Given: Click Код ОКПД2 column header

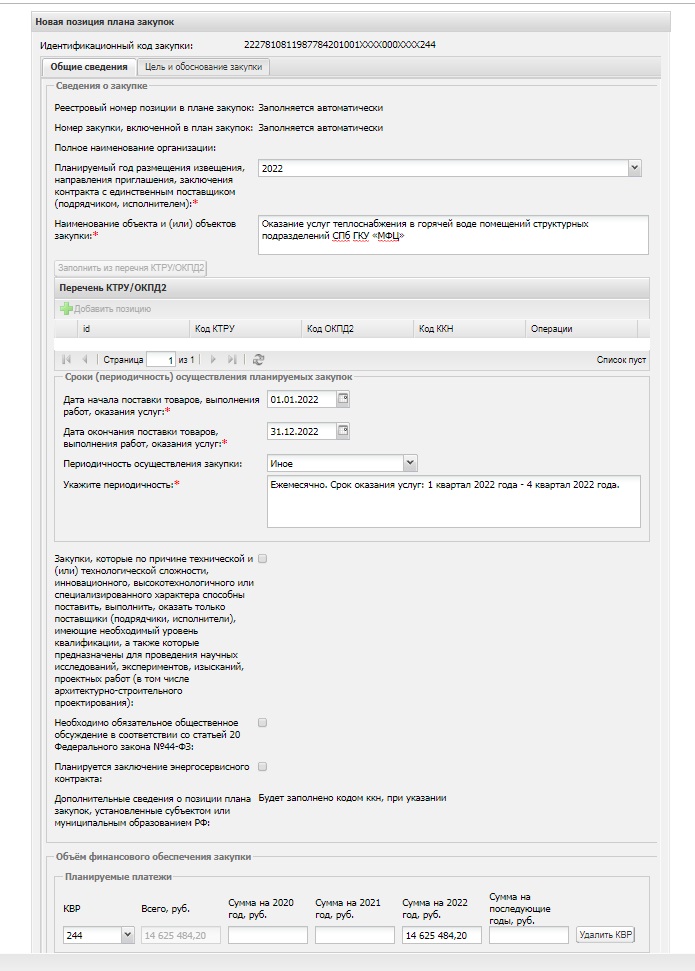Looking at the screenshot, I should tap(357, 329).
